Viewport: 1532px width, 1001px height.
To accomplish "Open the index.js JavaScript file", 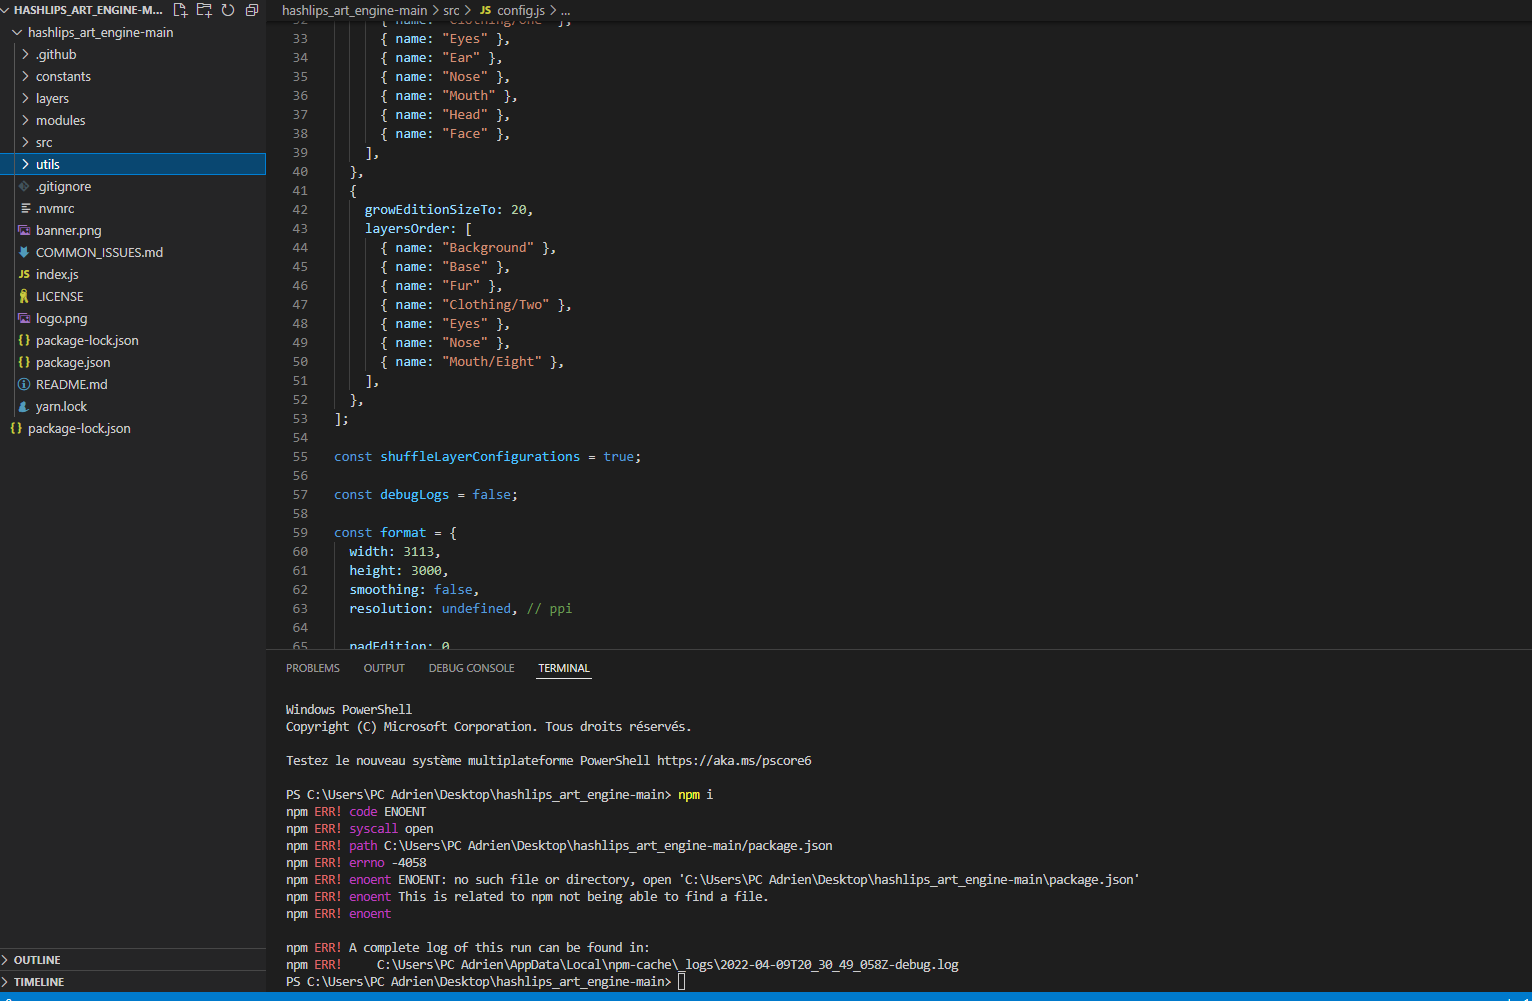I will 57,274.
